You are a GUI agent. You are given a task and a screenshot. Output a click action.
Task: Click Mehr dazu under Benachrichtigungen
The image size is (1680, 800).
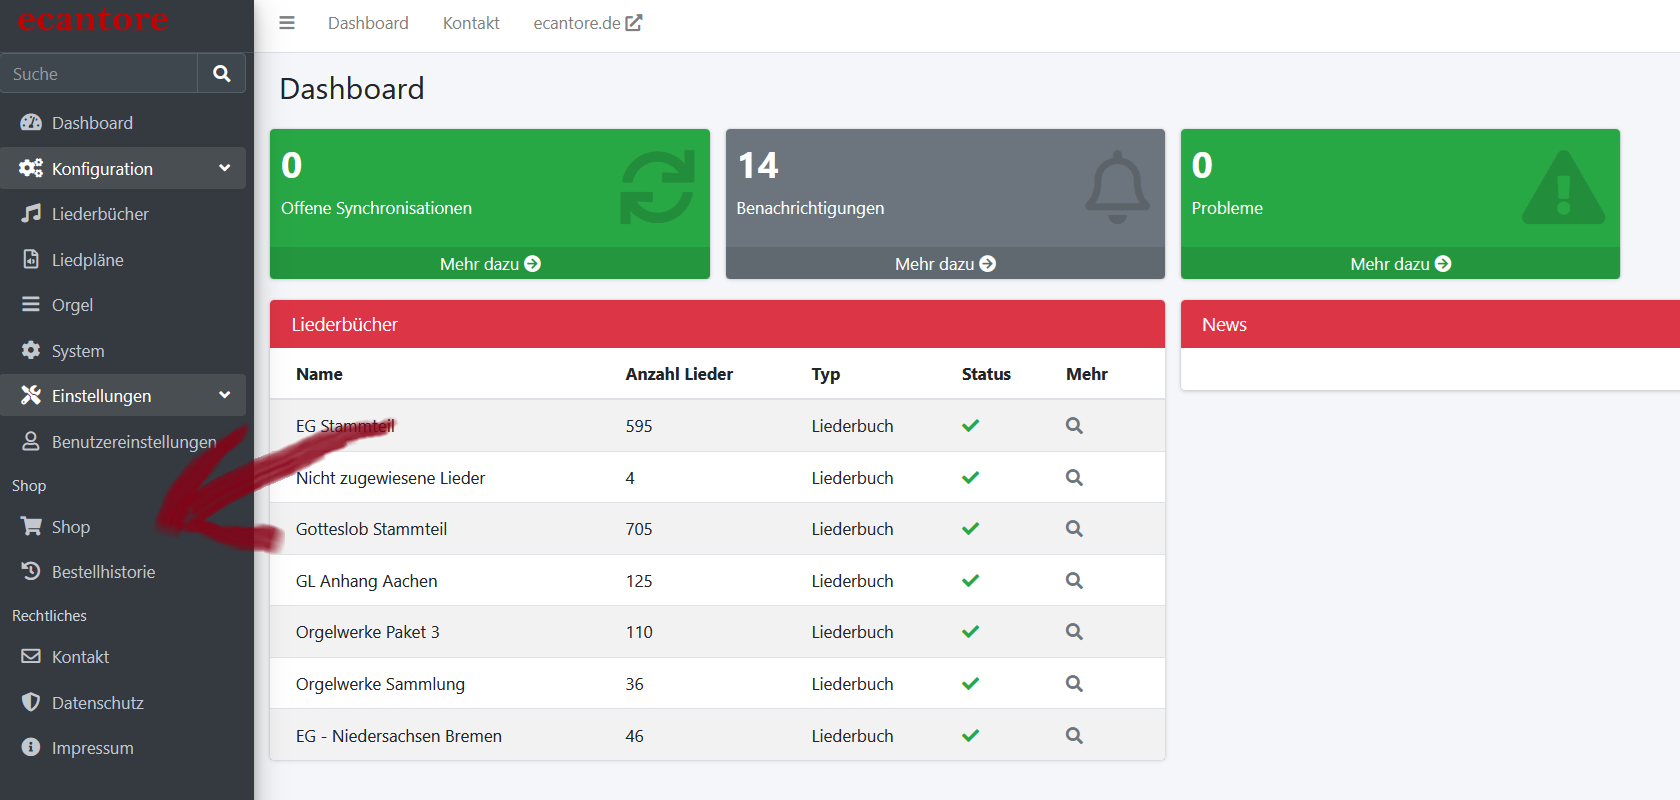point(945,264)
